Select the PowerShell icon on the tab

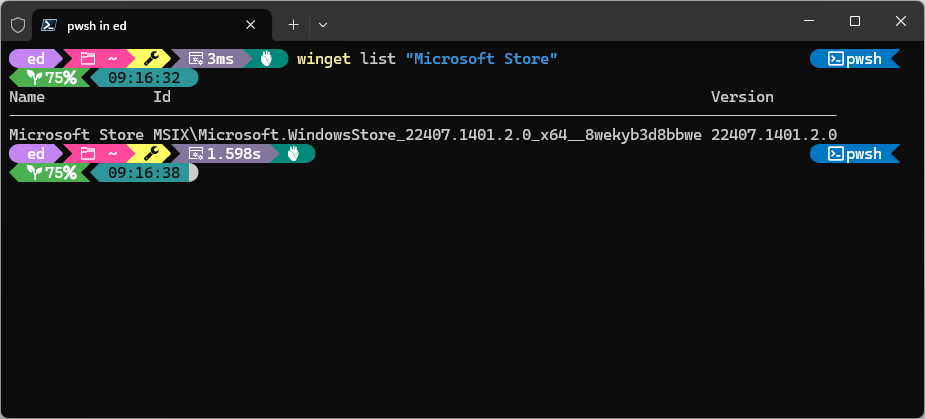click(x=49, y=25)
